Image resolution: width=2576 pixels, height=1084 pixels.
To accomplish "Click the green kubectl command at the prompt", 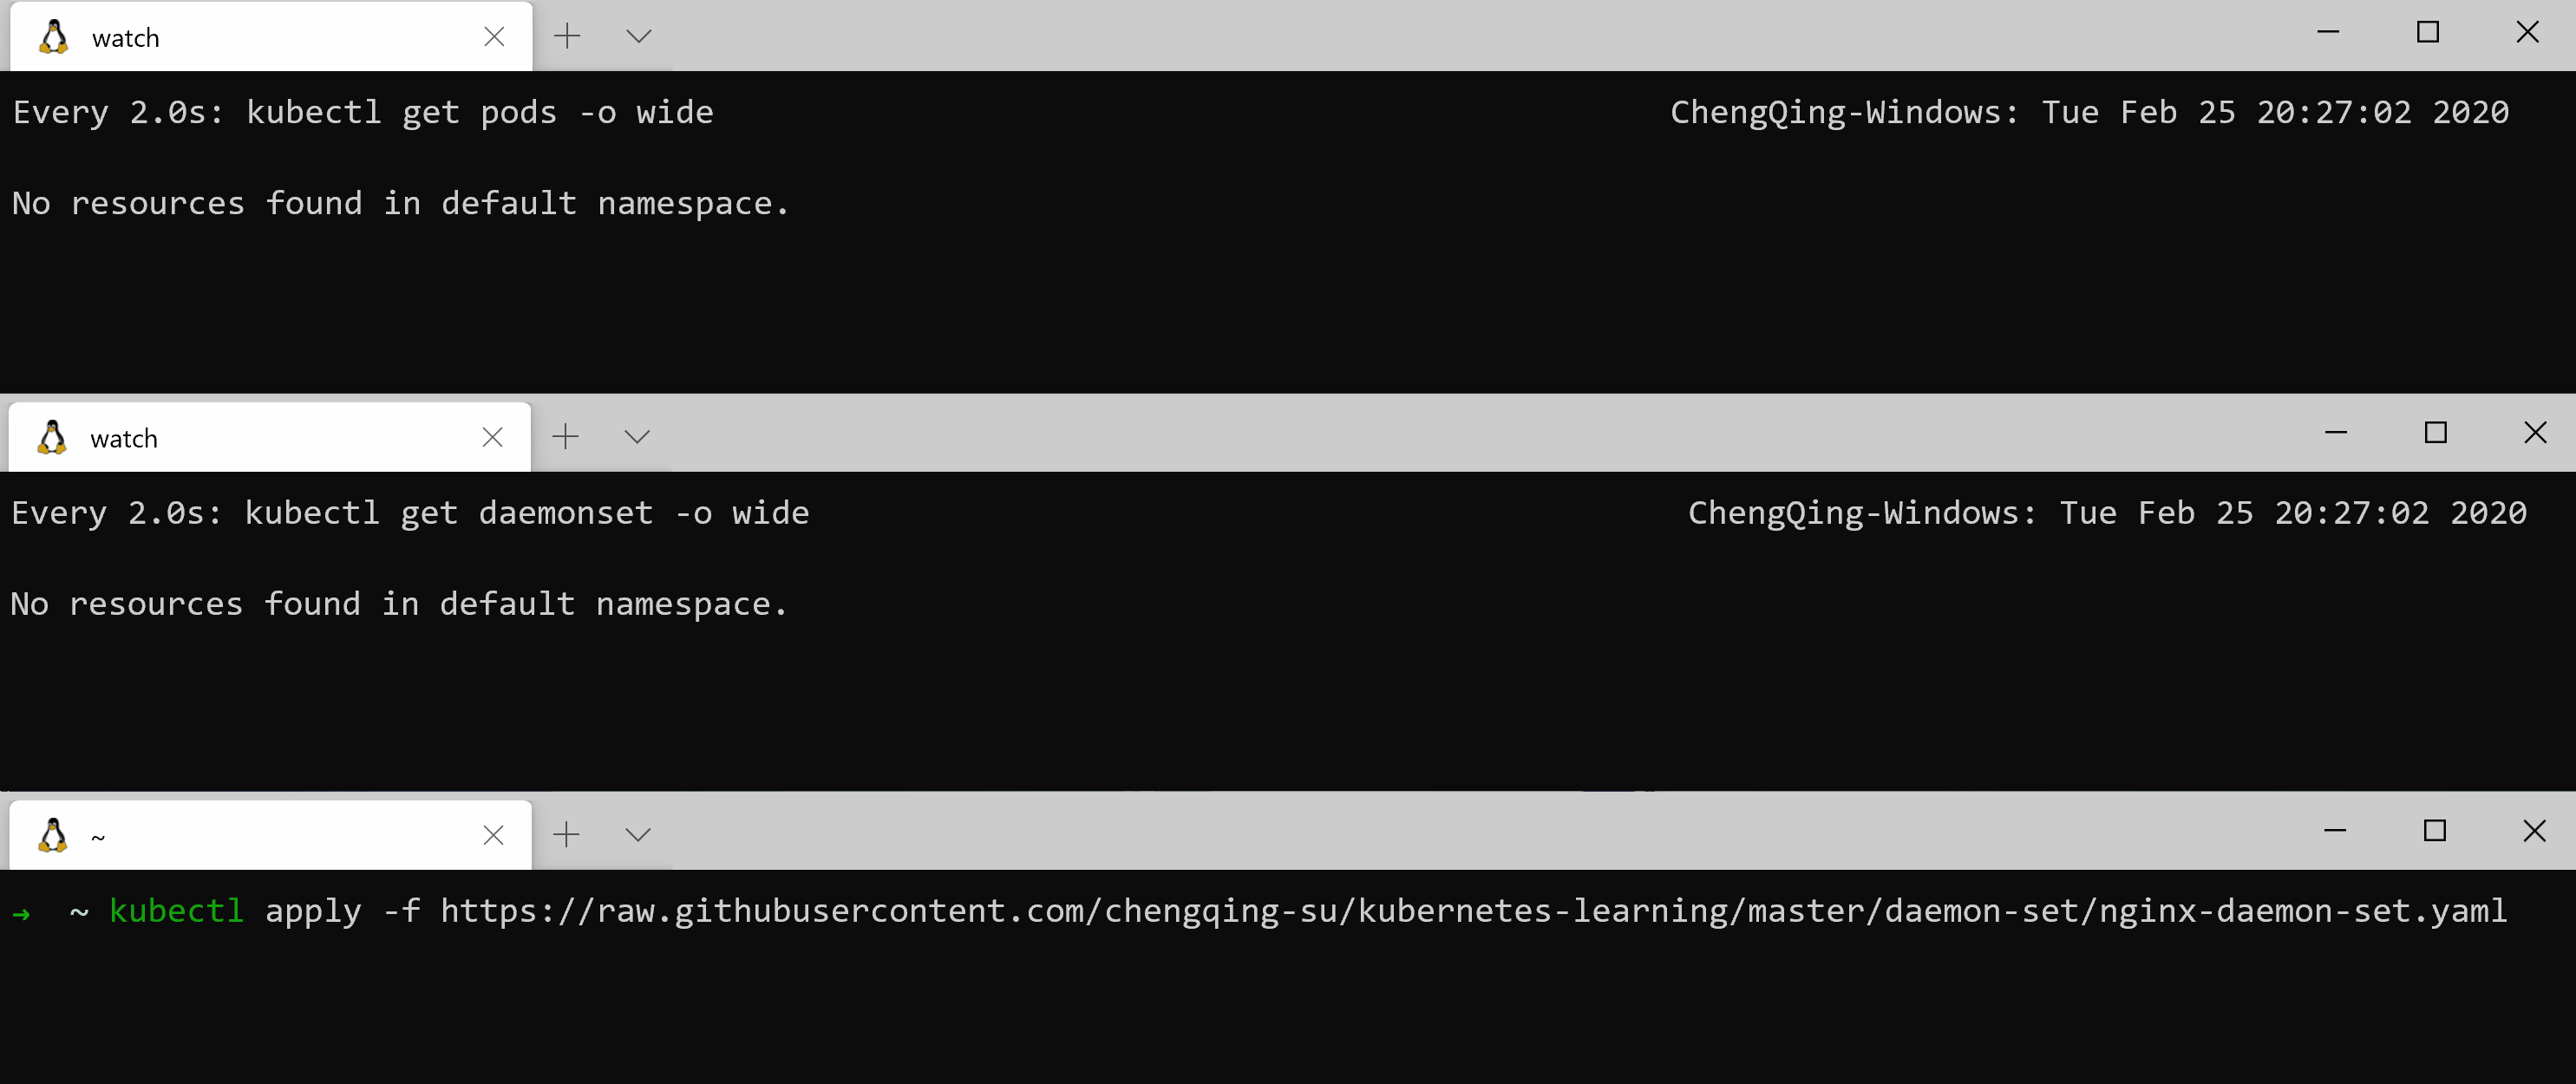I will [176, 911].
